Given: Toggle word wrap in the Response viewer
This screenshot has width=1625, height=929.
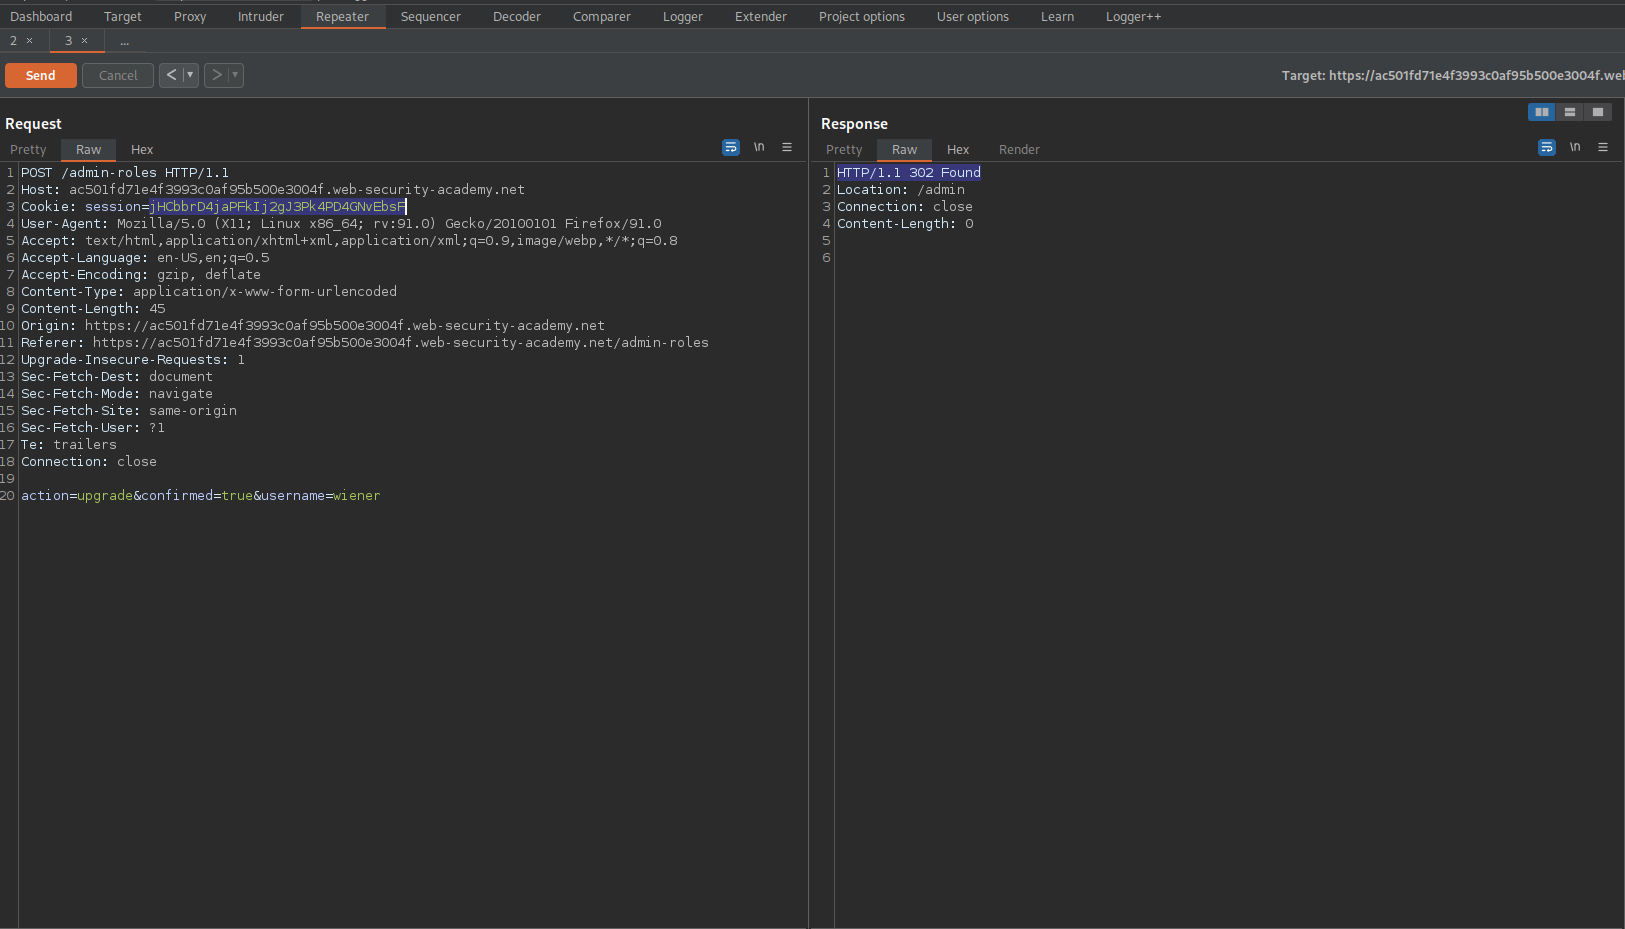Looking at the screenshot, I should 1547,147.
